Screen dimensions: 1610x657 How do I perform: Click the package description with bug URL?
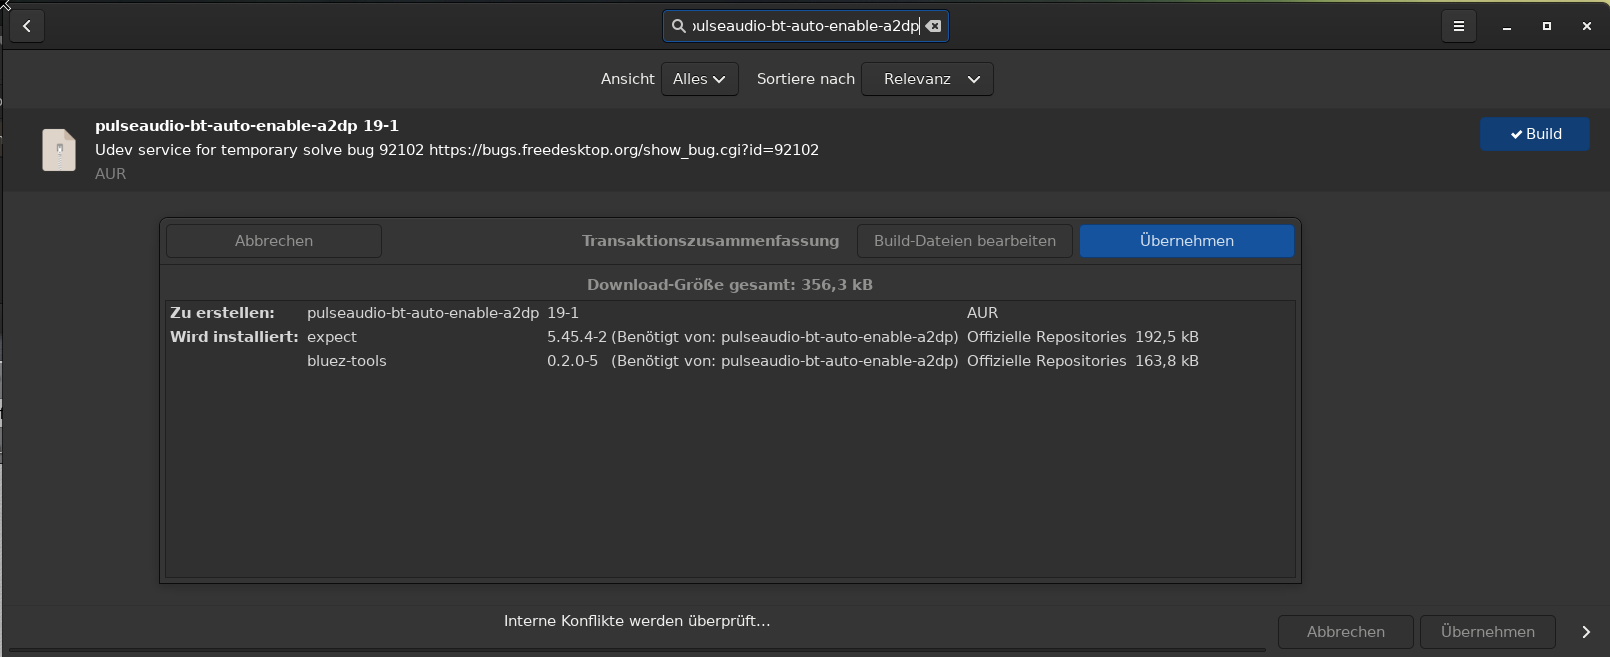(x=457, y=150)
